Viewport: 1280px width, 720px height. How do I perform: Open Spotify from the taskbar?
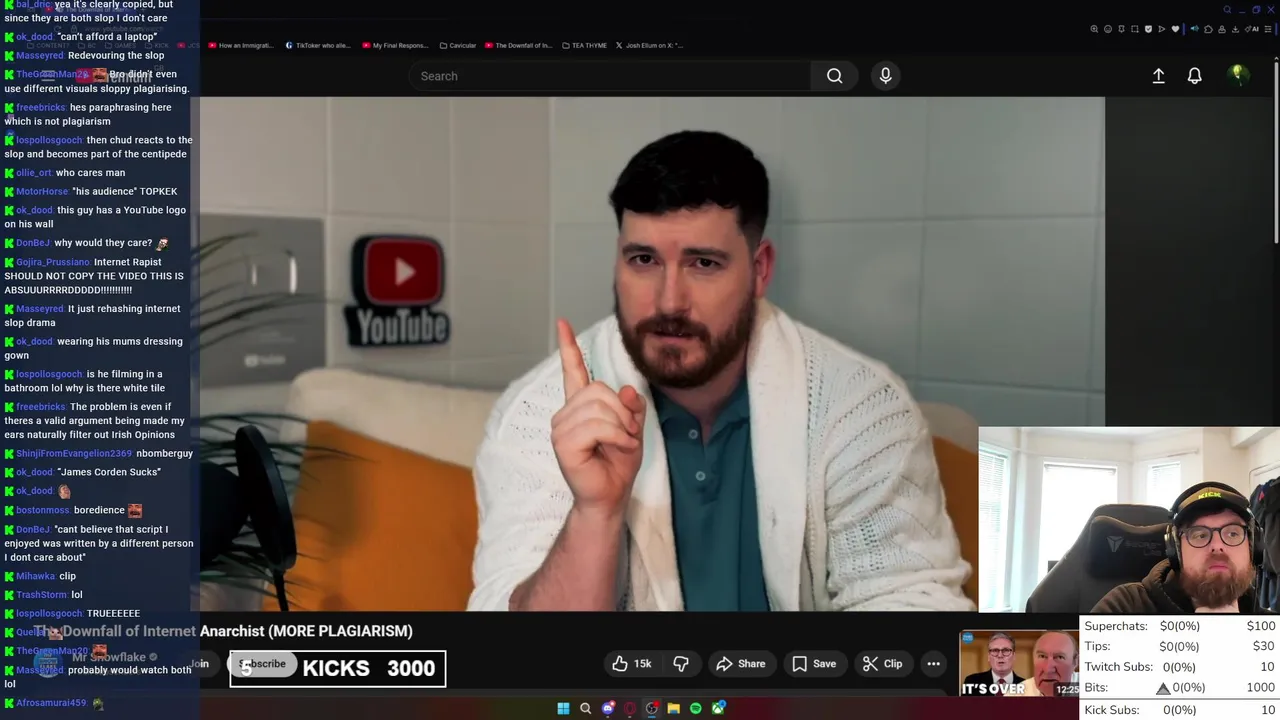[x=696, y=708]
